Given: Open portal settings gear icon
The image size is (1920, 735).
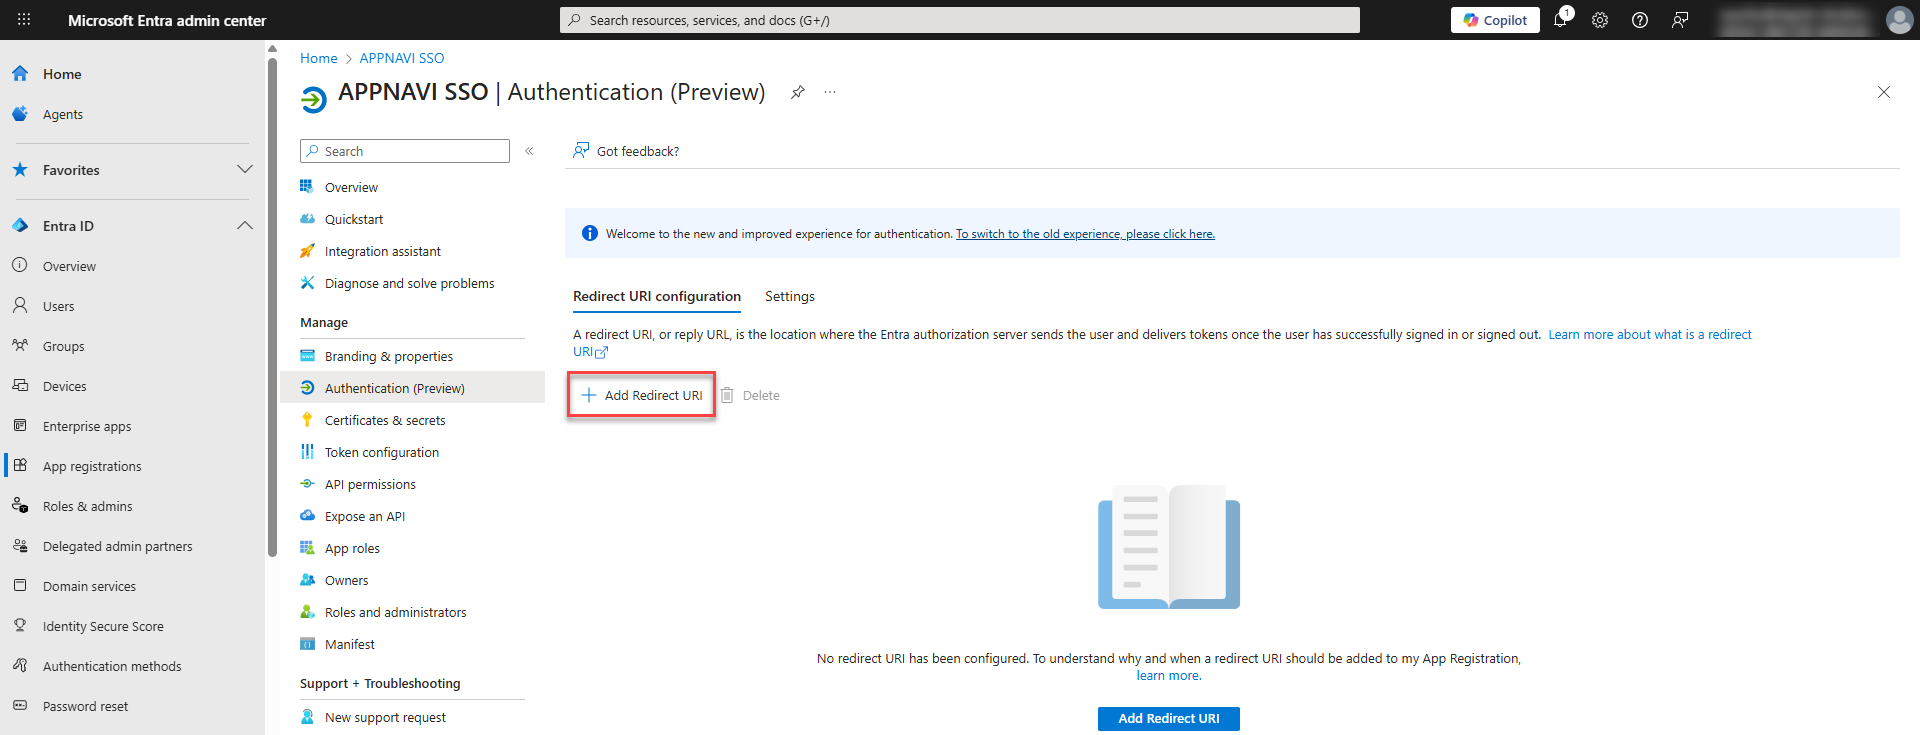Looking at the screenshot, I should click(x=1600, y=20).
